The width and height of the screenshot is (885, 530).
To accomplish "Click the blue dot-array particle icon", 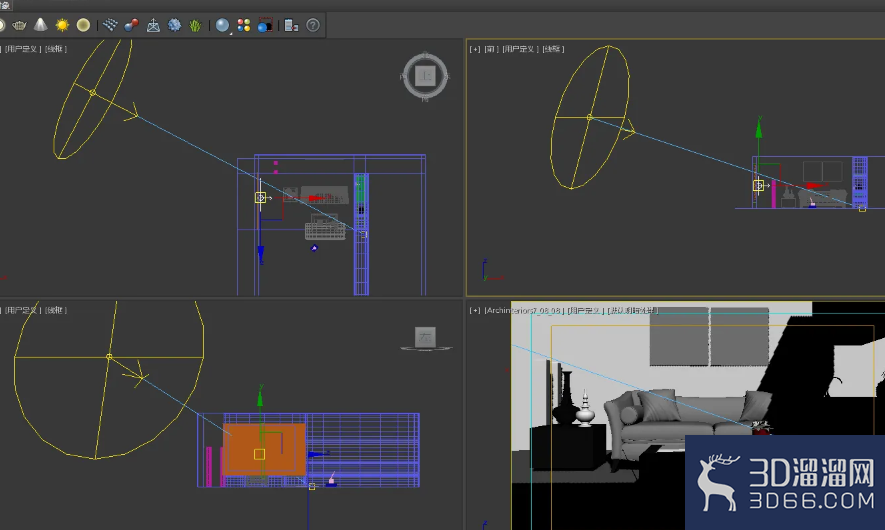I will (x=110, y=25).
